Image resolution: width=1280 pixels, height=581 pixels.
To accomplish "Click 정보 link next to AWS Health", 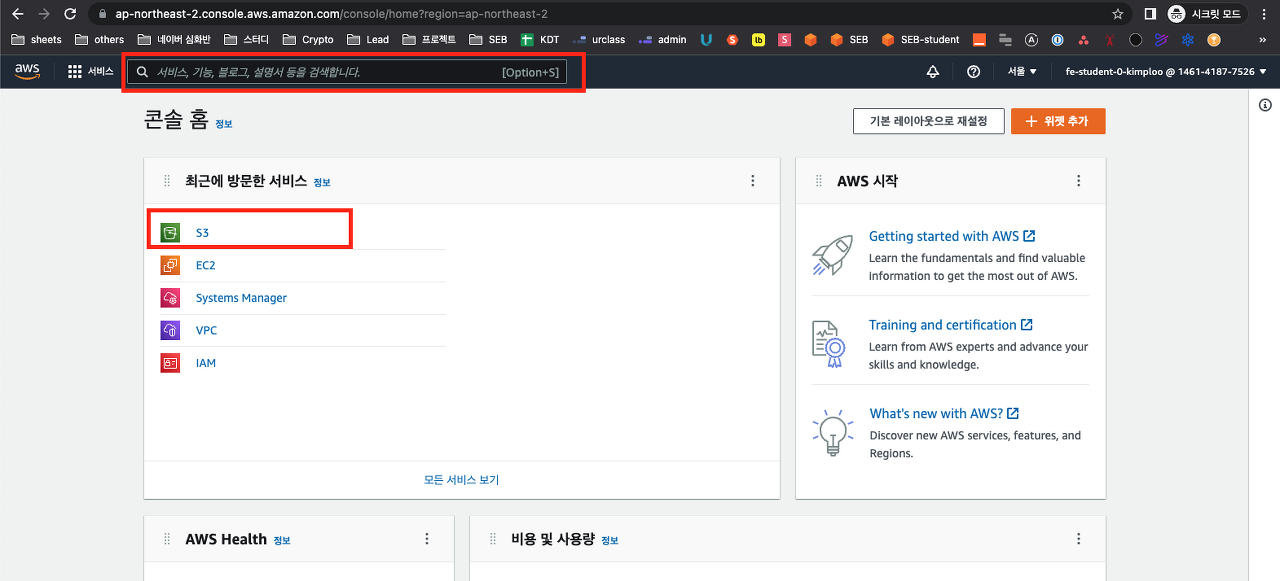I will point(282,541).
